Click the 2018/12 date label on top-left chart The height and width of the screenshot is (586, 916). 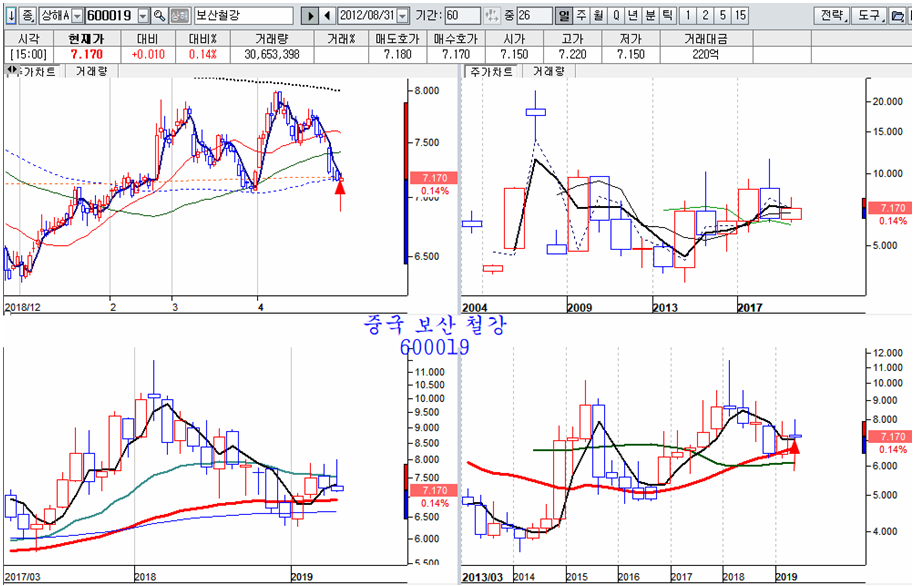(x=23, y=307)
